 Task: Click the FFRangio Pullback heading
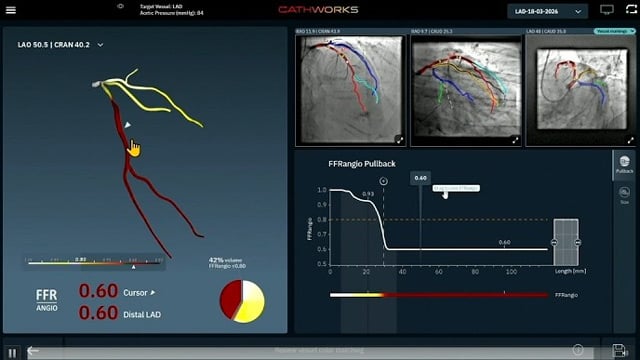click(x=362, y=164)
